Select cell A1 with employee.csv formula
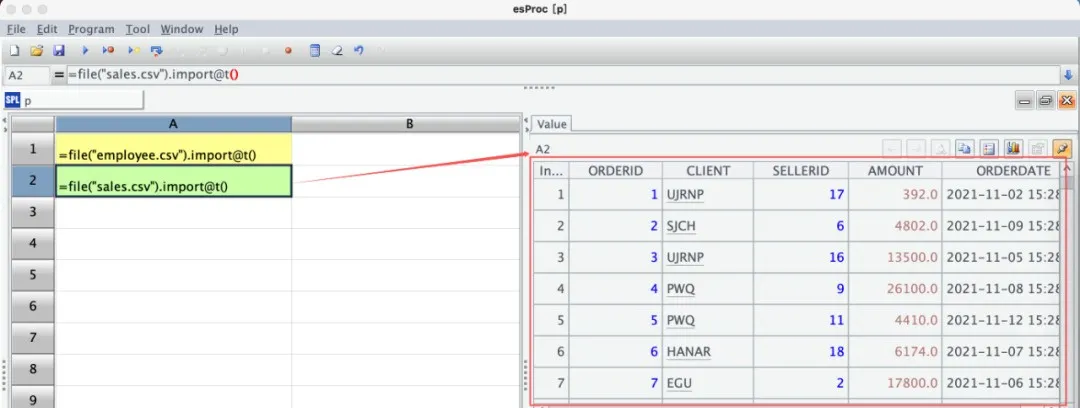1080x408 pixels. (173, 149)
